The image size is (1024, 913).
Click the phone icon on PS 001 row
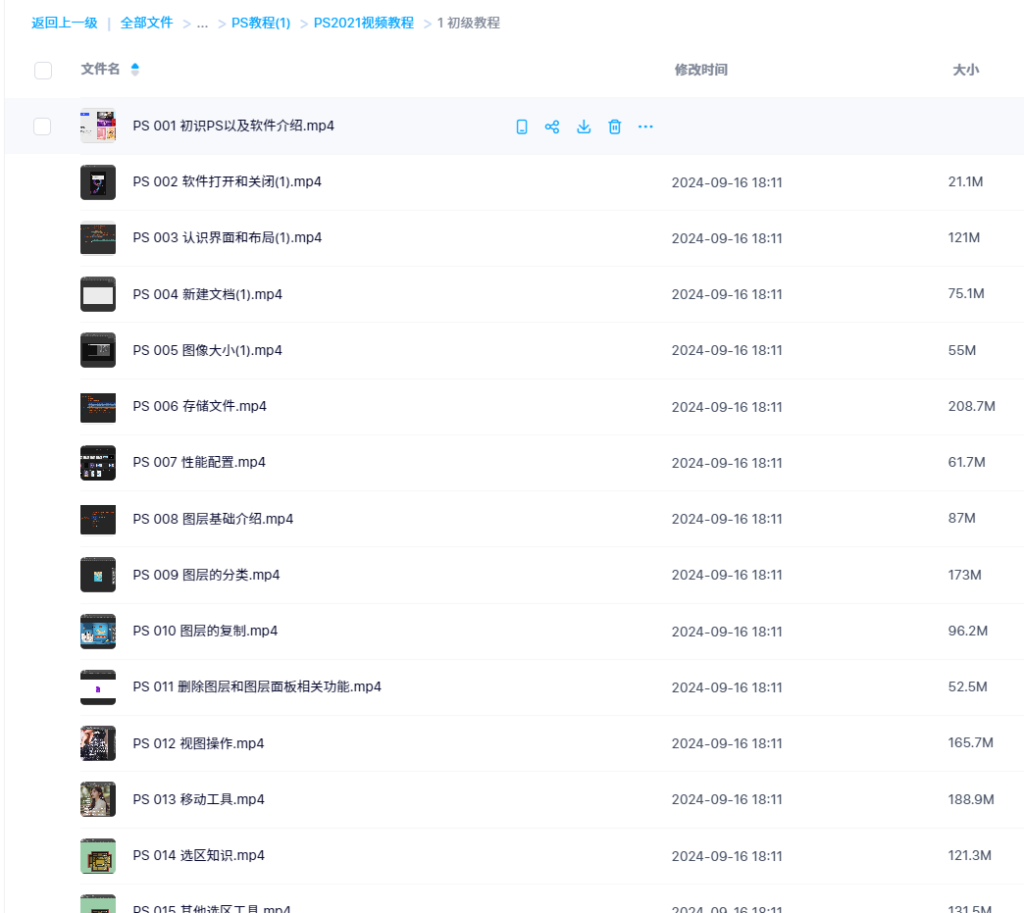point(521,127)
